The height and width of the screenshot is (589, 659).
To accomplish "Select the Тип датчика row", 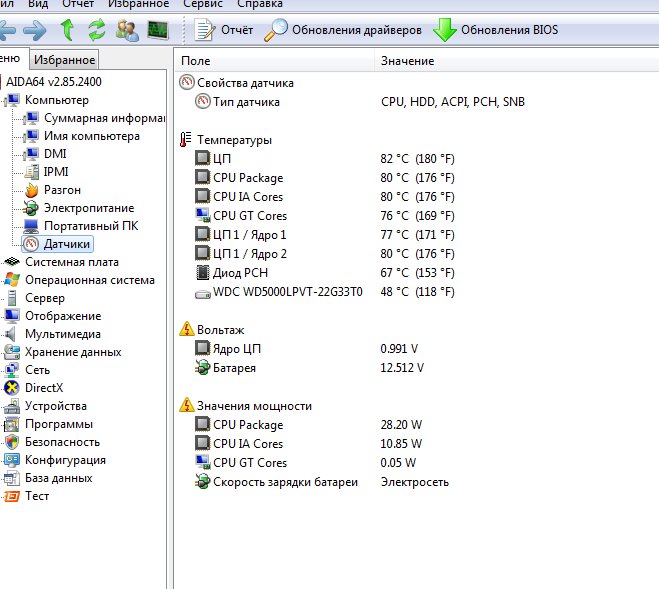I will (x=361, y=102).
